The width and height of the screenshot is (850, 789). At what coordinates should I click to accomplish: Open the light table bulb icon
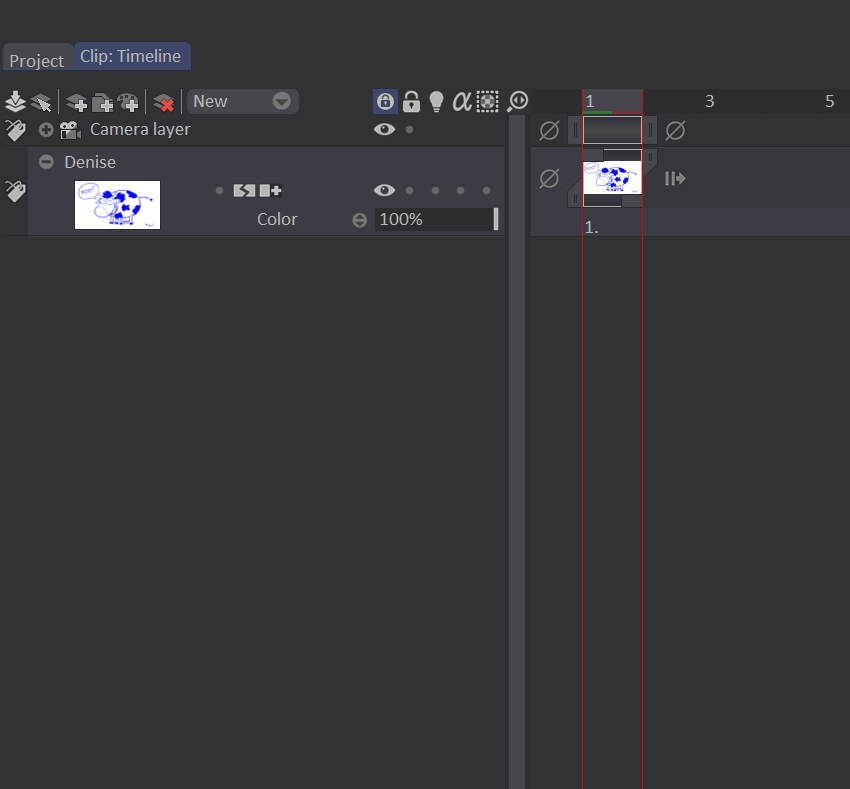(436, 101)
